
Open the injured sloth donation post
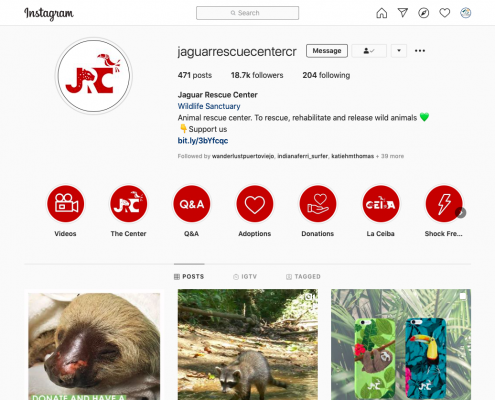(94, 345)
